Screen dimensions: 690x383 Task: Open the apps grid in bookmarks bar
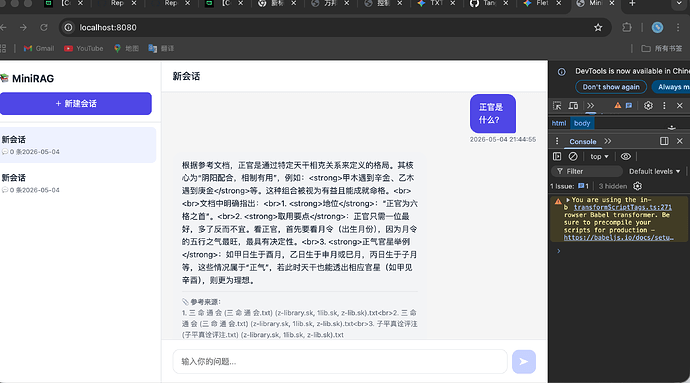point(3,48)
